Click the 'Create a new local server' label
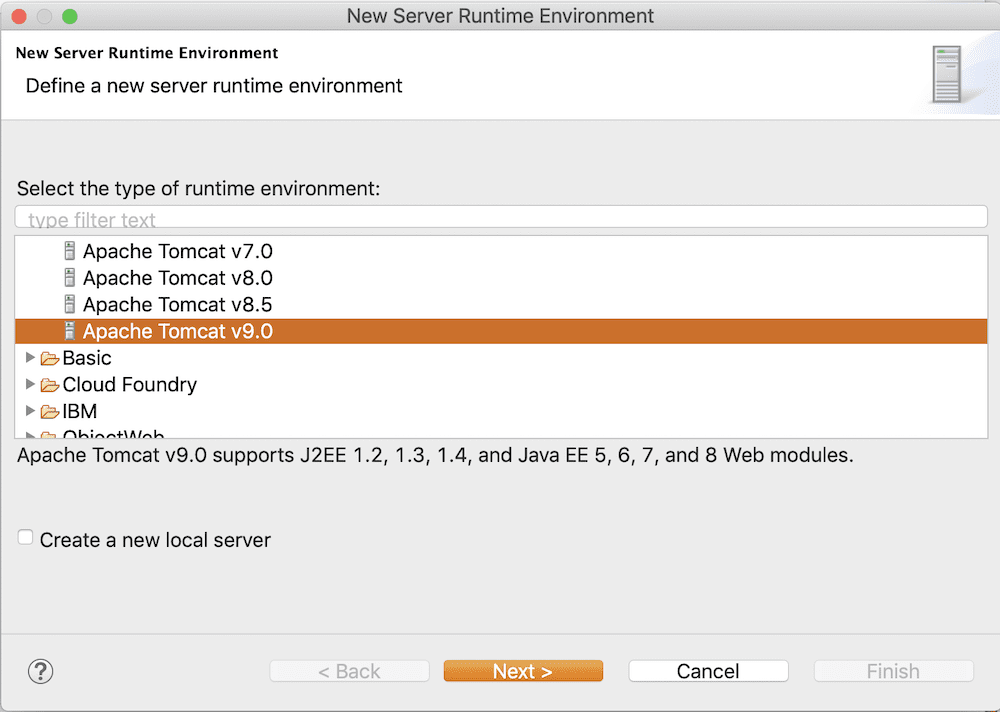Screen dimensions: 1000x712 coord(155,540)
